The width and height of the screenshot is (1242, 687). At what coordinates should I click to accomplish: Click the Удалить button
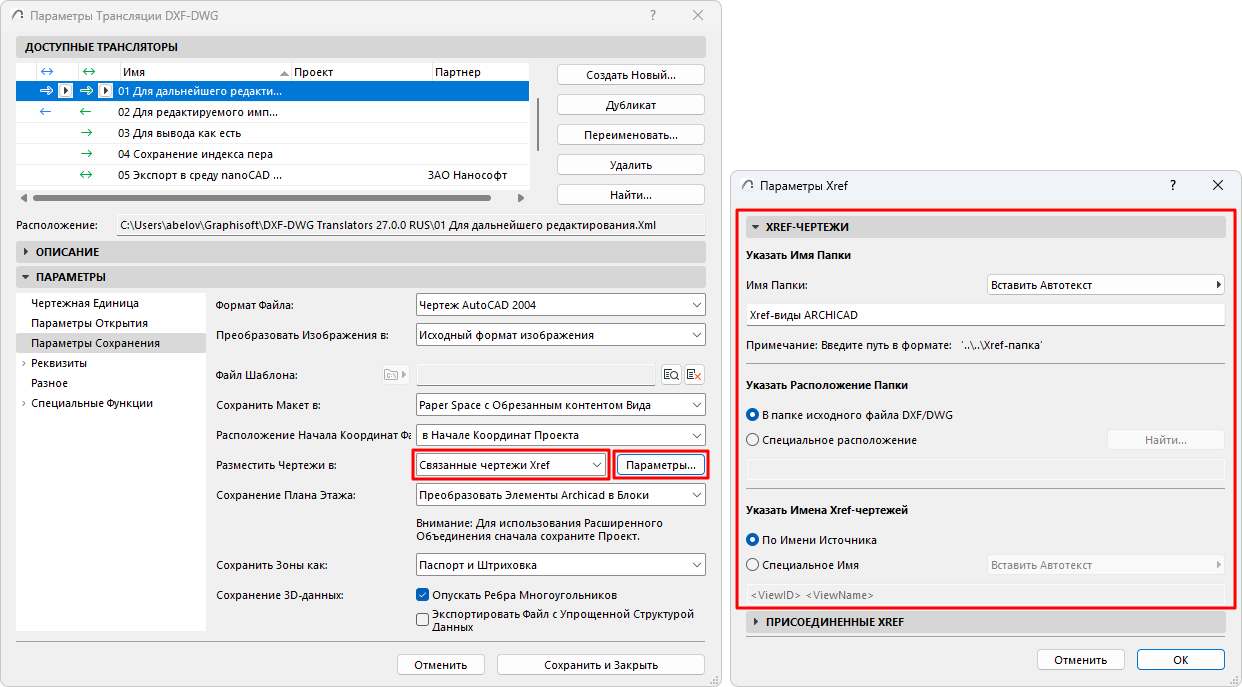click(631, 165)
